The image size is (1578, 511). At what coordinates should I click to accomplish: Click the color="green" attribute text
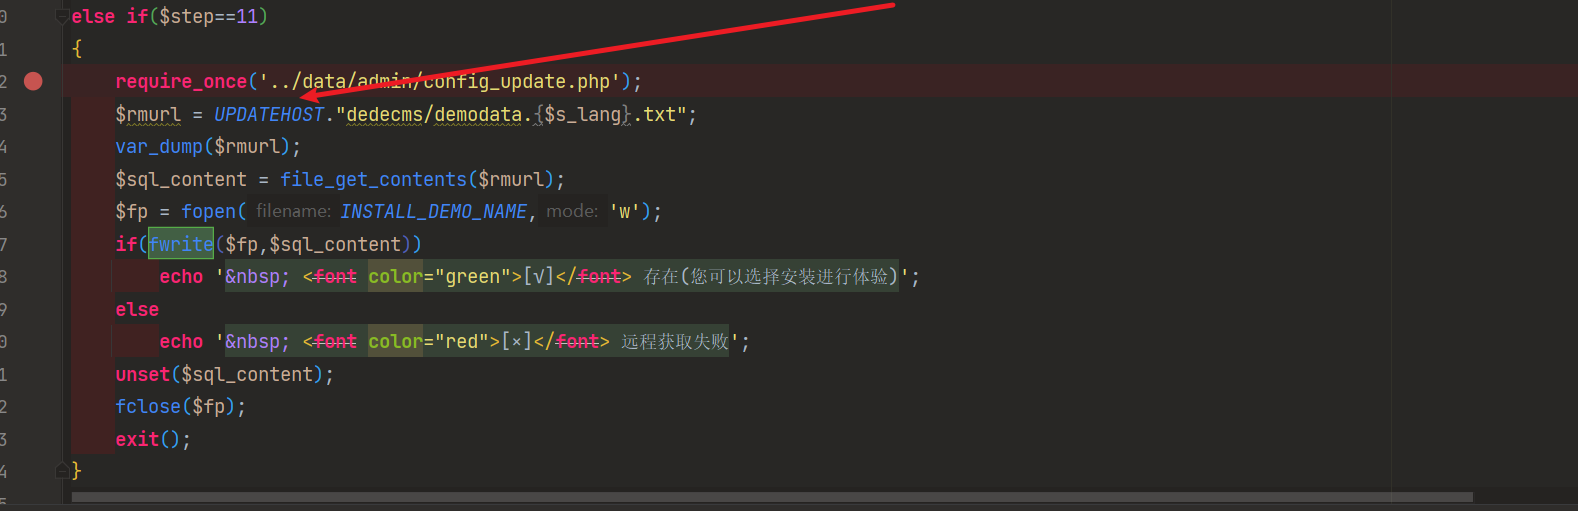point(439,277)
